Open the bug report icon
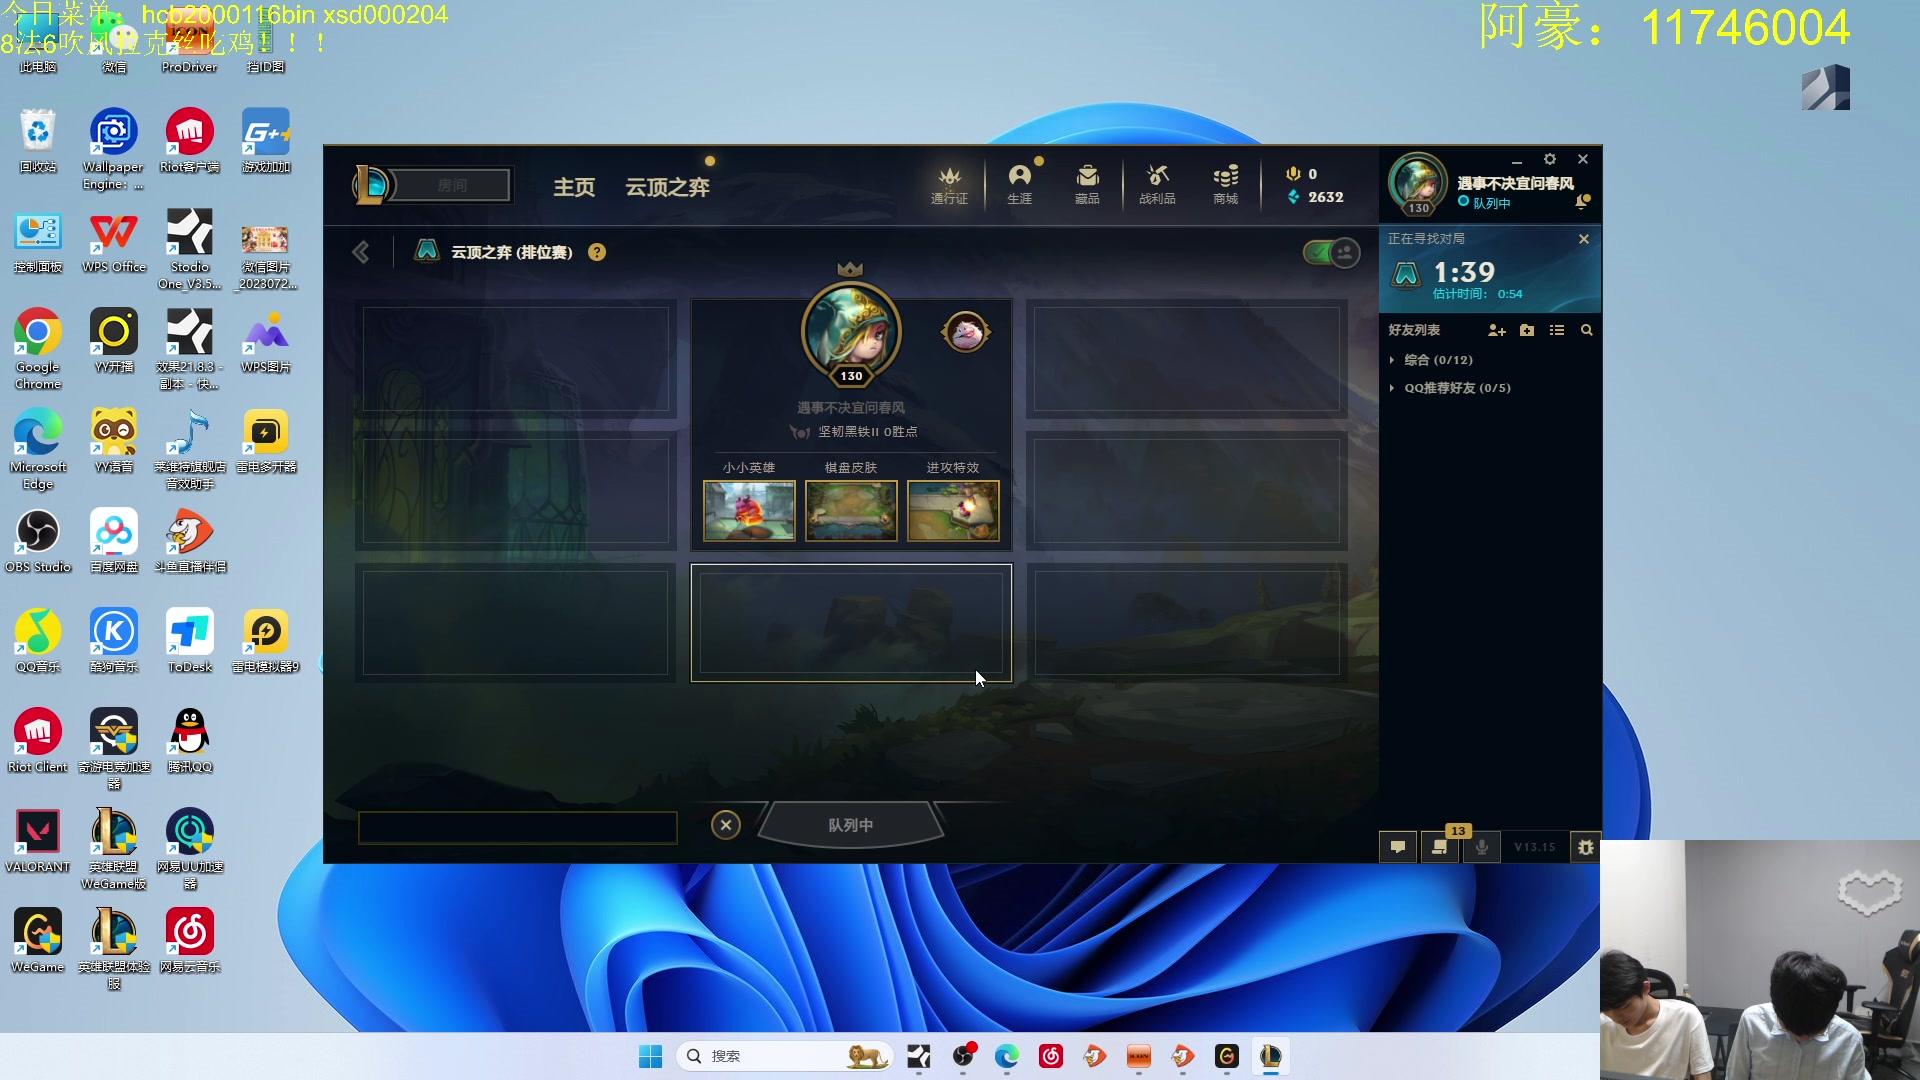Image resolution: width=1920 pixels, height=1080 pixels. 1586,847
